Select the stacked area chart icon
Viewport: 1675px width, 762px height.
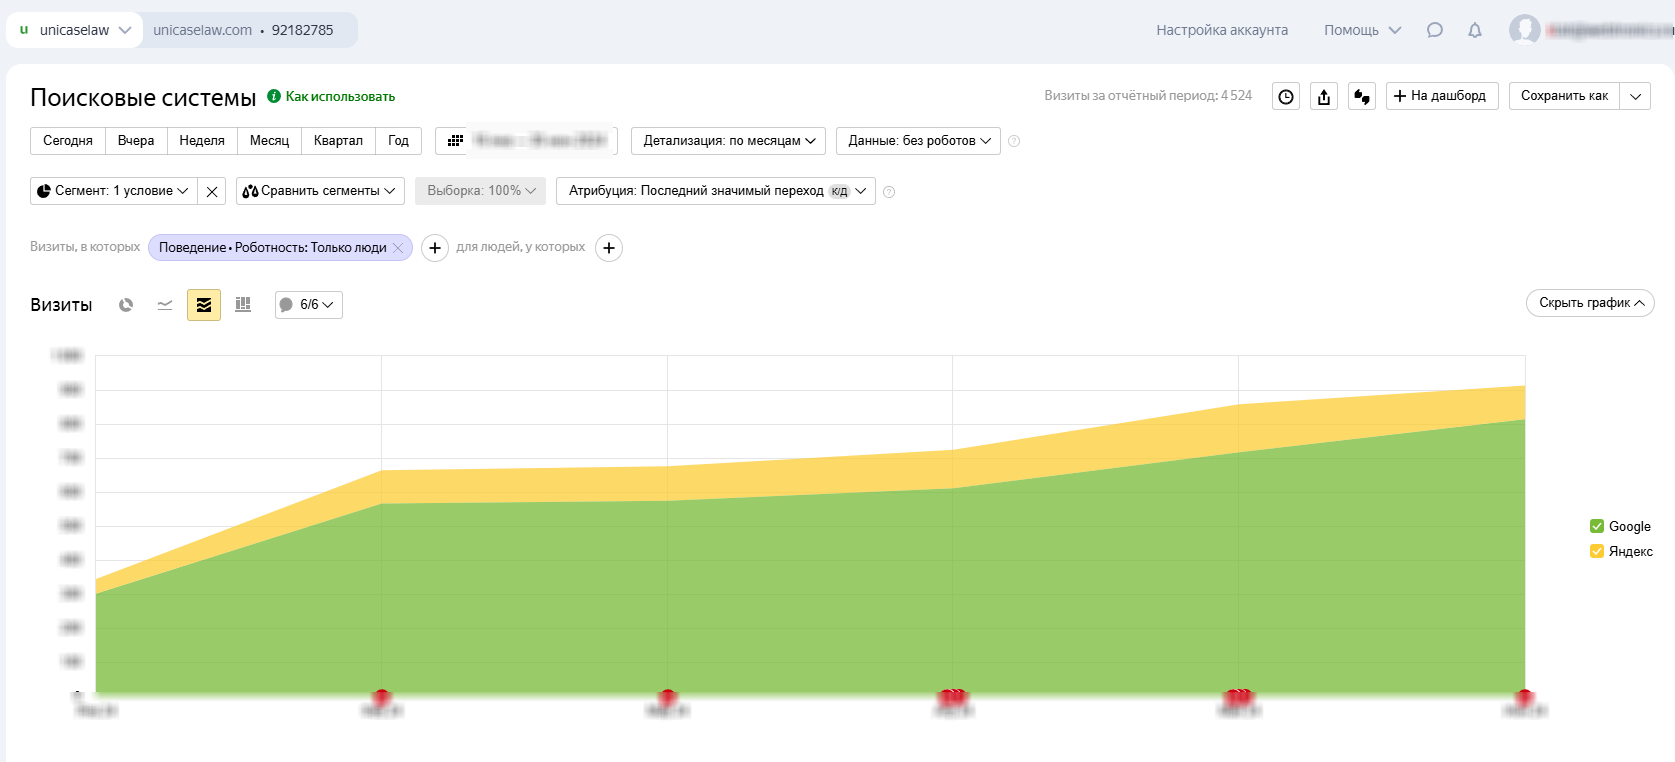tap(204, 305)
